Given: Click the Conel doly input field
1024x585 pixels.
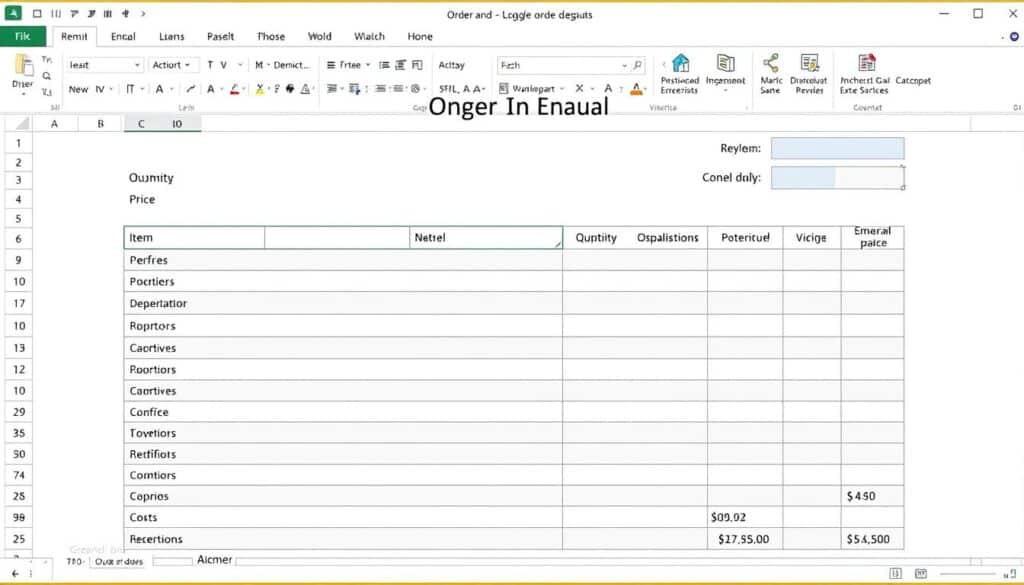Looking at the screenshot, I should (x=837, y=178).
